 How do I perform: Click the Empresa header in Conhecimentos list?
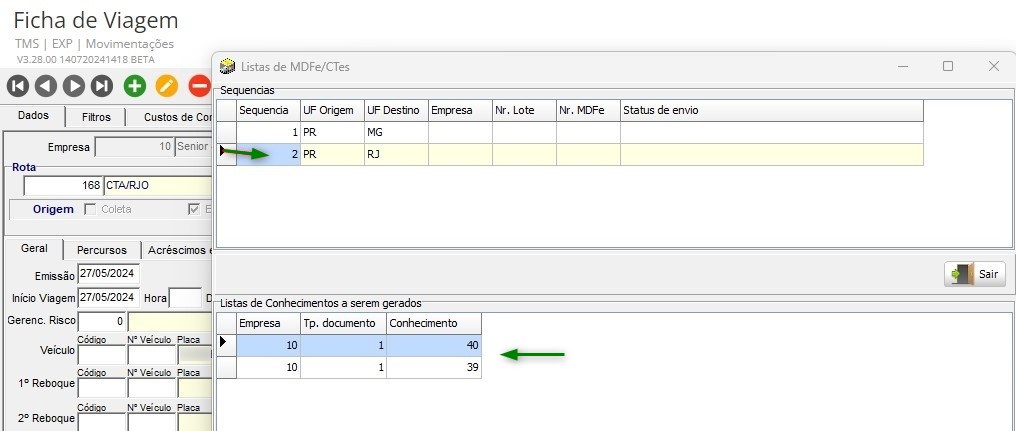[268, 323]
